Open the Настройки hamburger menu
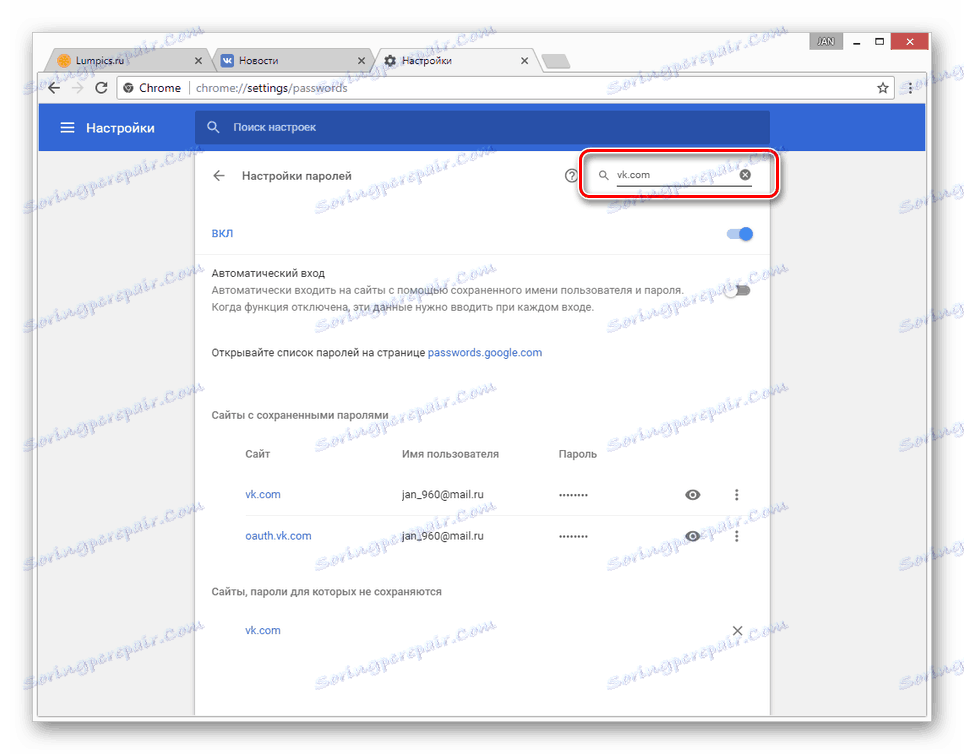The width and height of the screenshot is (964, 754). (67, 127)
